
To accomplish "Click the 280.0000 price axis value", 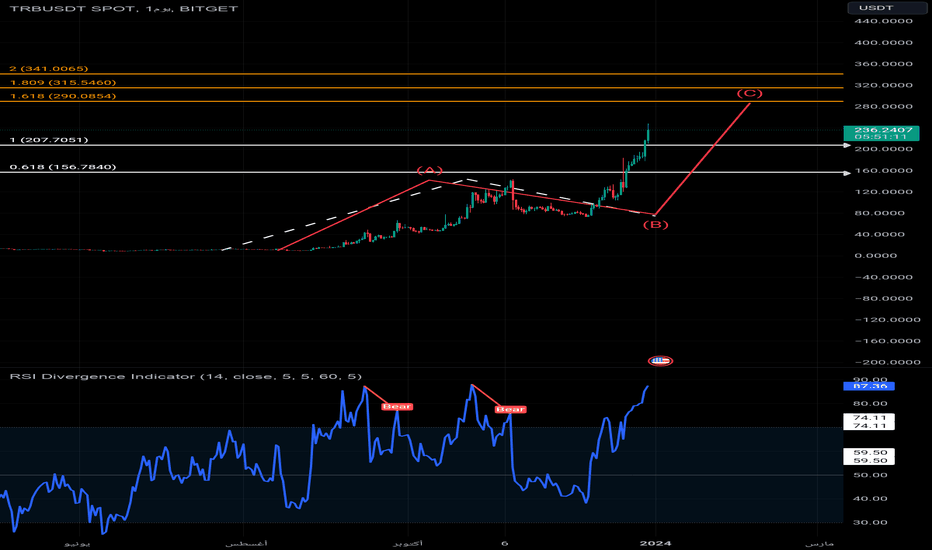I will pos(883,107).
